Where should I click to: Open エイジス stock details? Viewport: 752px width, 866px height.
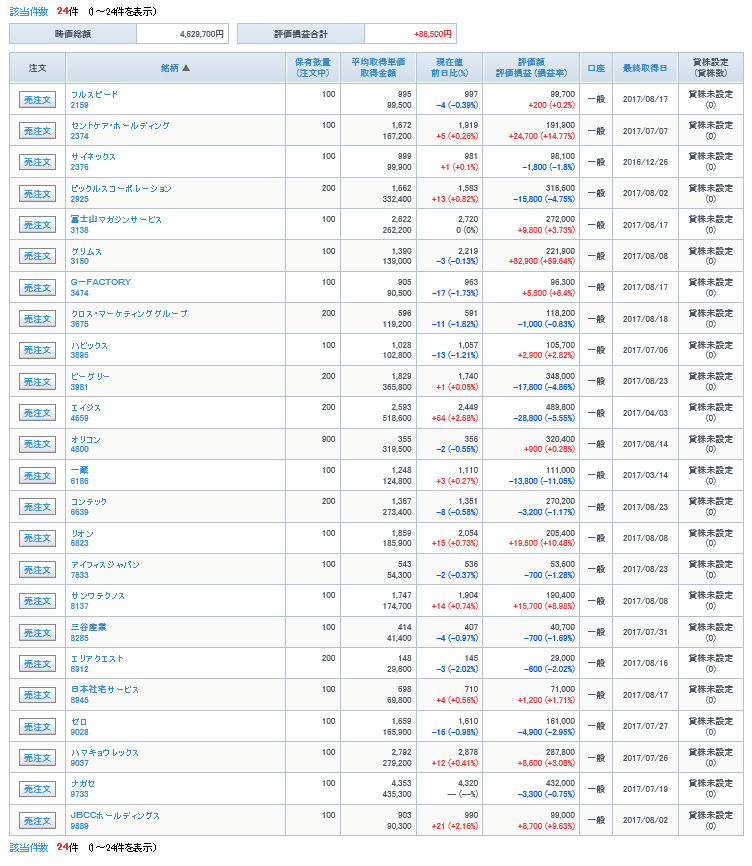point(86,408)
